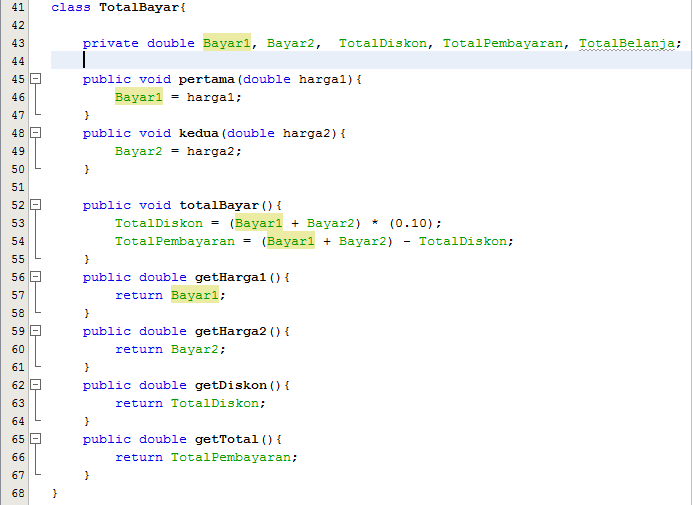Click the closing brace on line 68
This screenshot has width=693, height=505.
tap(54, 493)
